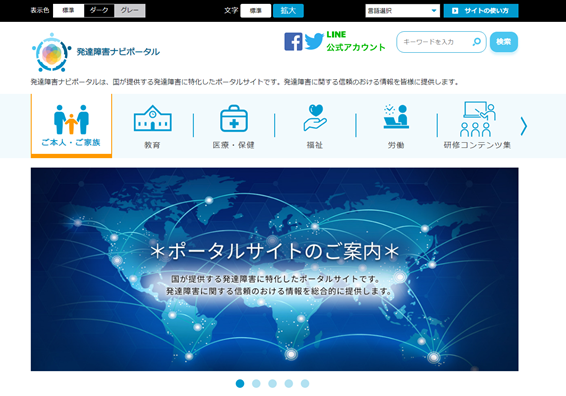This screenshot has height=396, width=566.
Task: Open サイトの使い方 guide button
Action: (x=481, y=11)
